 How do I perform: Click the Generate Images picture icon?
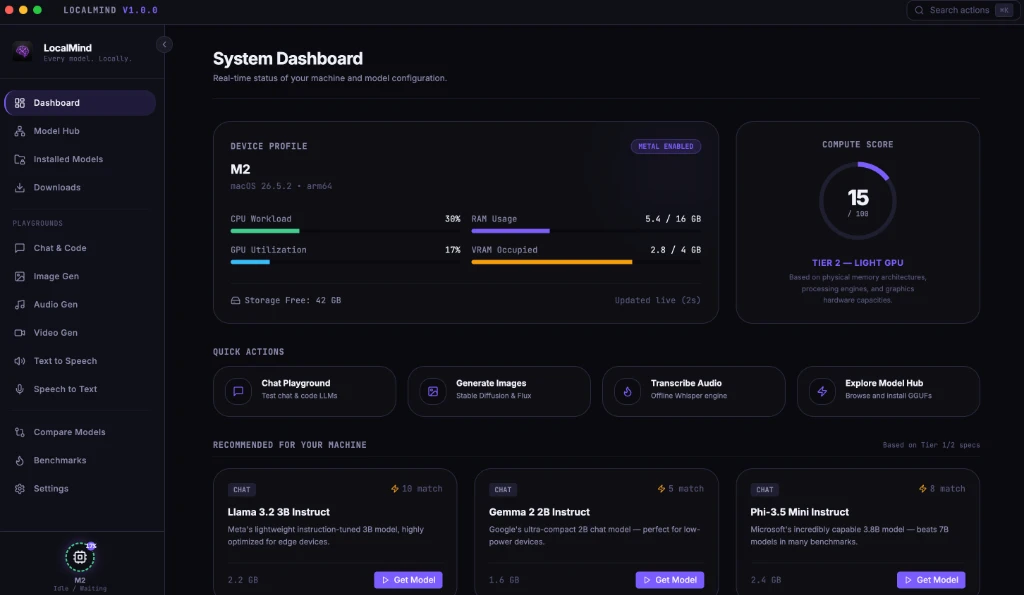click(x=432, y=391)
